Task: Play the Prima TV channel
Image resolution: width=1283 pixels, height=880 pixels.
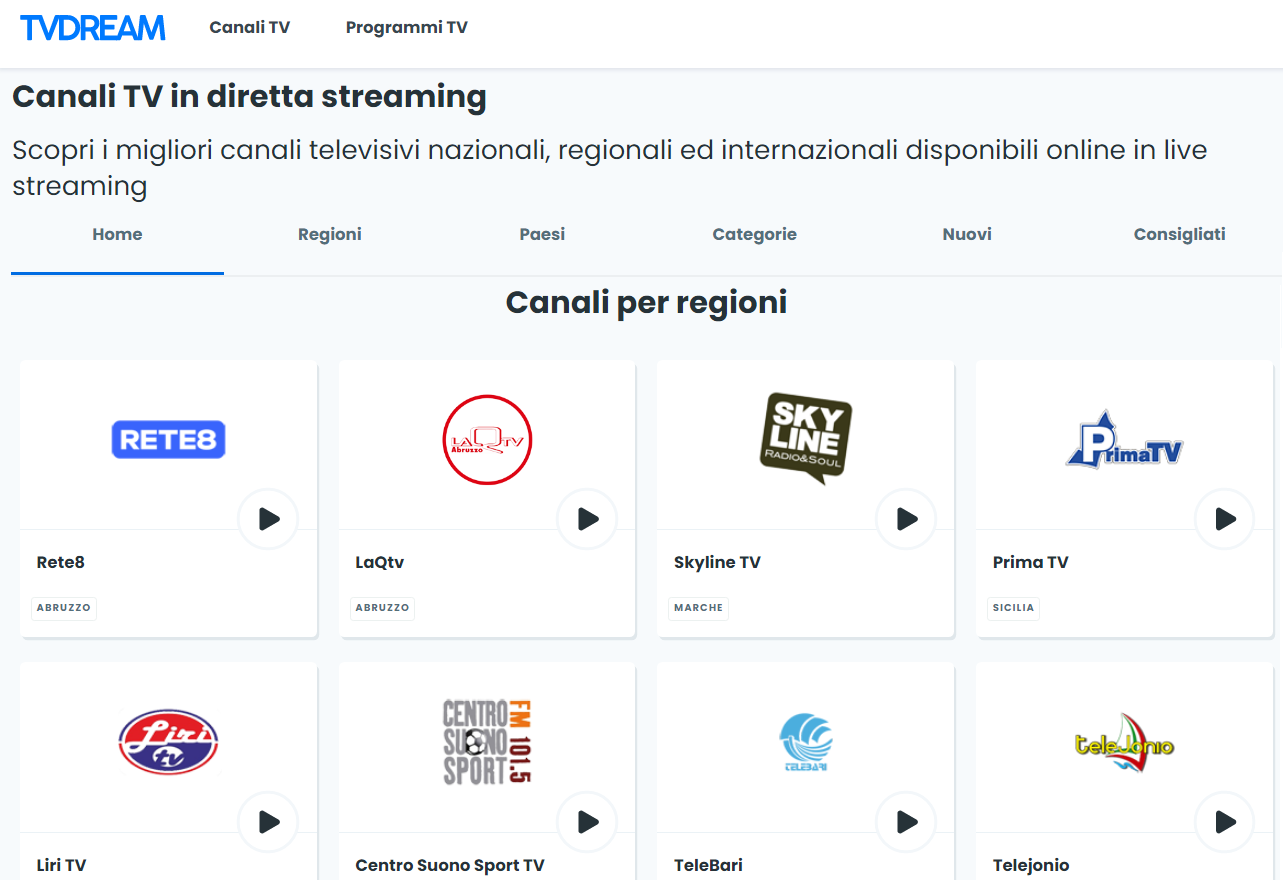Action: tap(1224, 519)
